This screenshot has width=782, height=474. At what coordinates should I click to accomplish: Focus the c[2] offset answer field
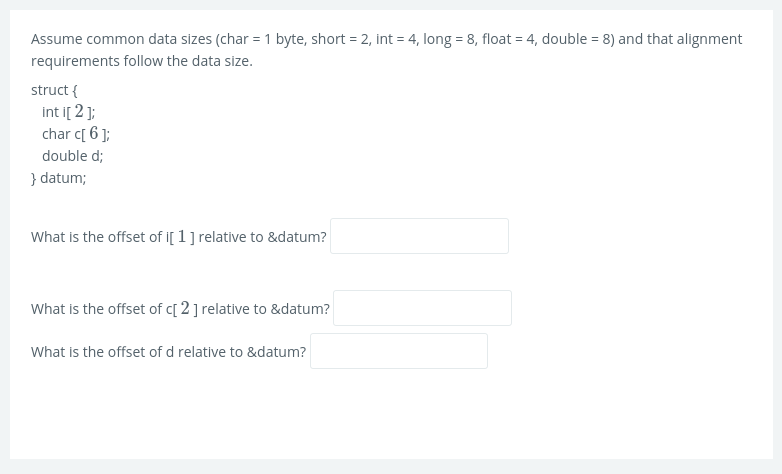[x=421, y=308]
